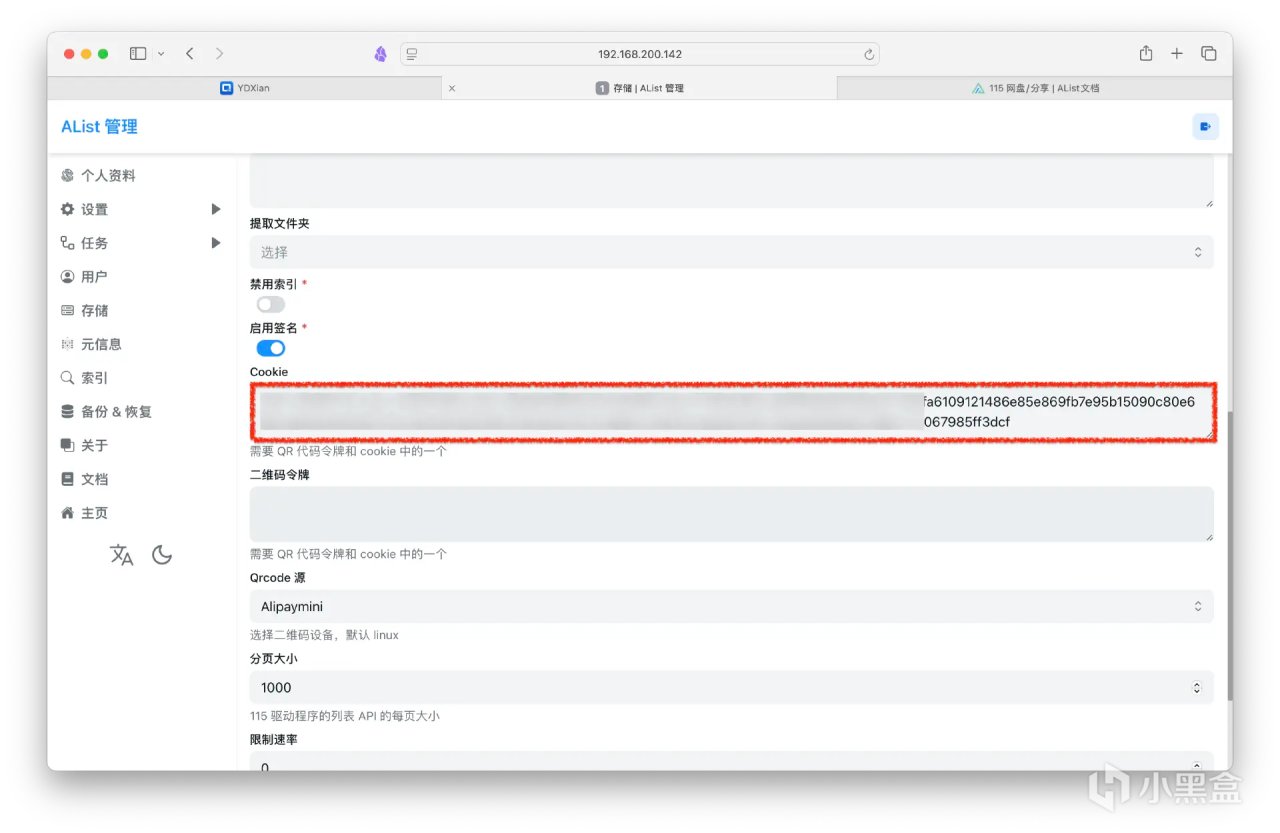Toggle the 禁用索引 switch

coord(271,304)
